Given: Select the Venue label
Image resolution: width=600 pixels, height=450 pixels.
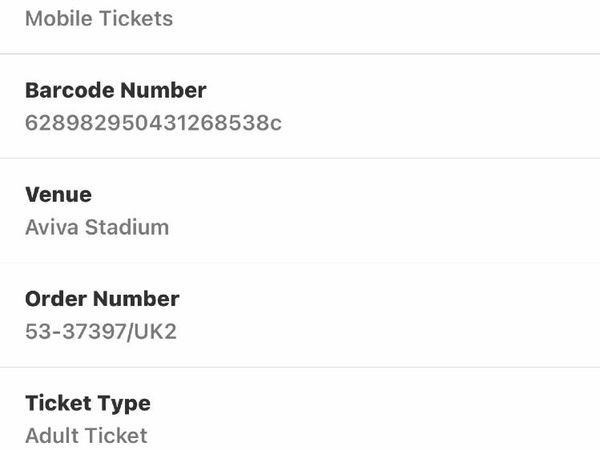Looking at the screenshot, I should [x=58, y=194].
